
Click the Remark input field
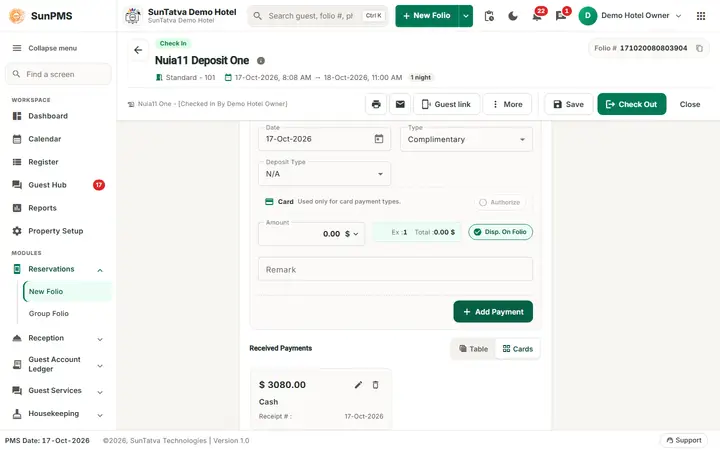[395, 270]
